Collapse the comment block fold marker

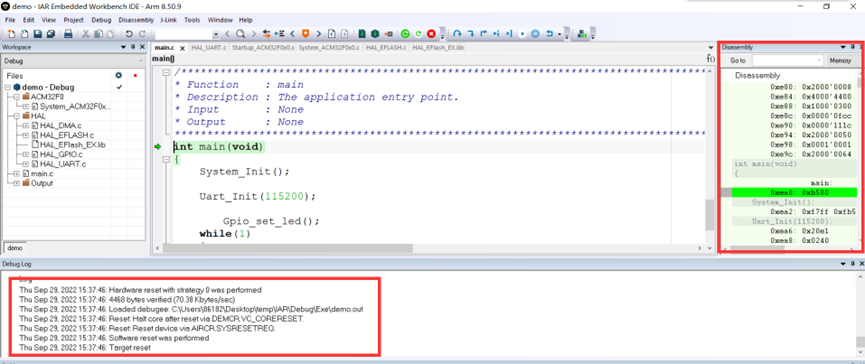[x=166, y=72]
